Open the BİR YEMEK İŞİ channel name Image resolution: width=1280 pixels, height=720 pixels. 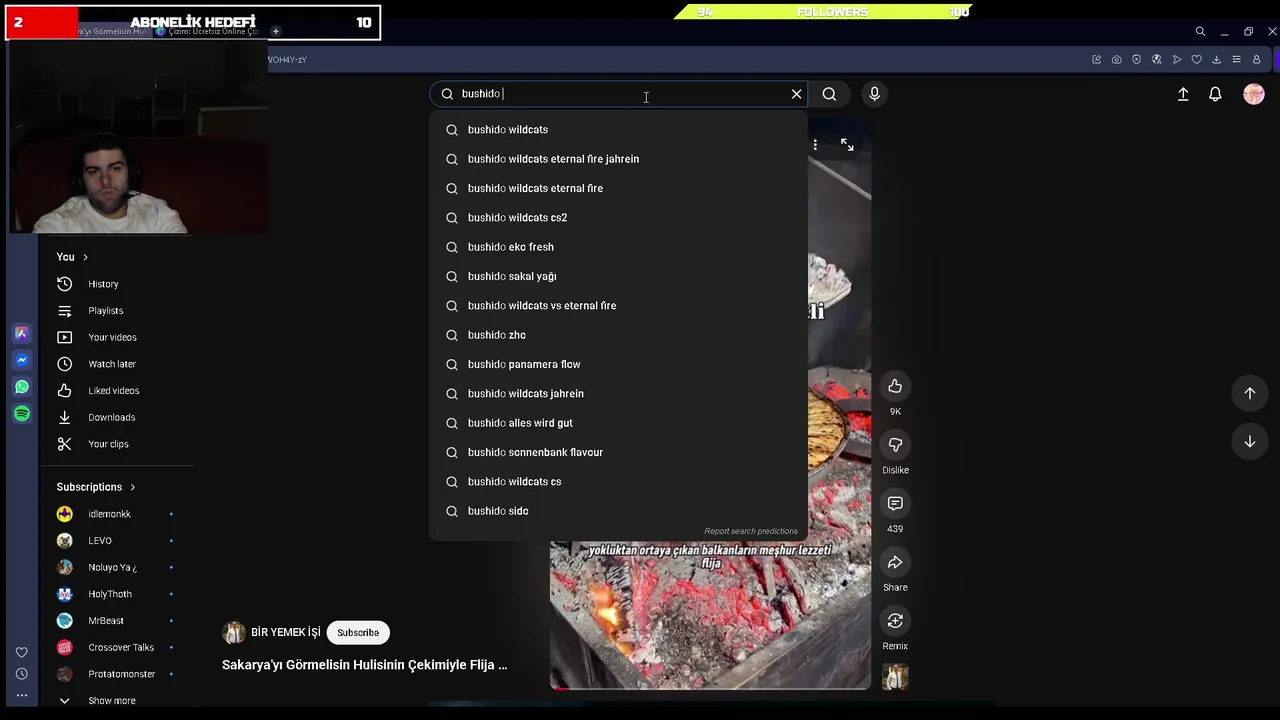[286, 632]
